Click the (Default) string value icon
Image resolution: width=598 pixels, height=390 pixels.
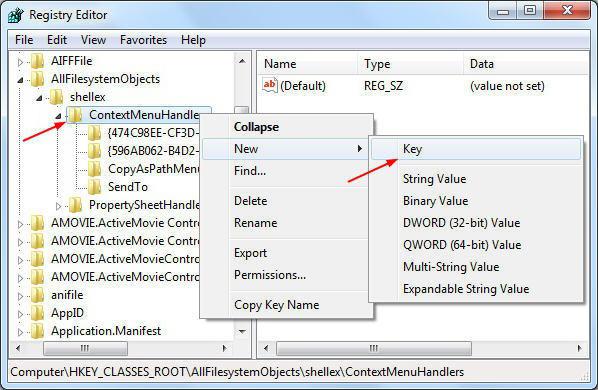pyautogui.click(x=269, y=85)
